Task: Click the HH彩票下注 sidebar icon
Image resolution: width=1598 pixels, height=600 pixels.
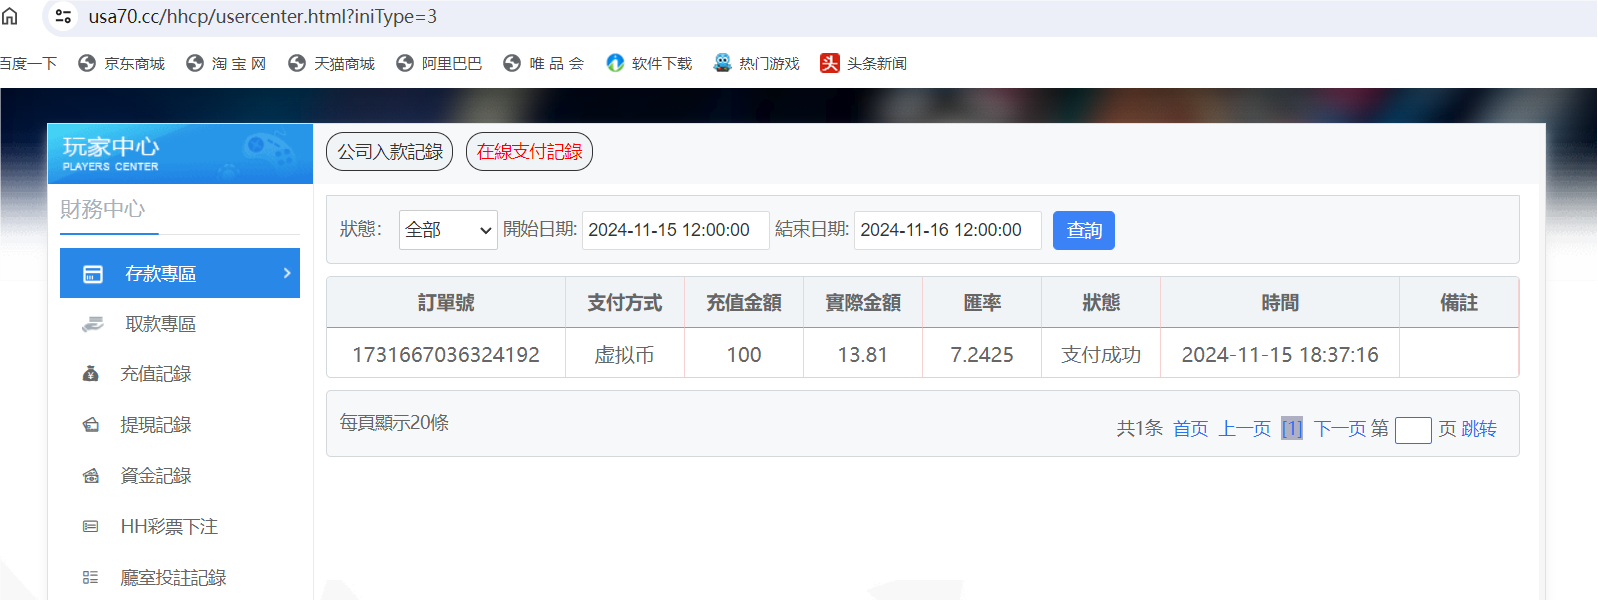Action: tap(91, 527)
